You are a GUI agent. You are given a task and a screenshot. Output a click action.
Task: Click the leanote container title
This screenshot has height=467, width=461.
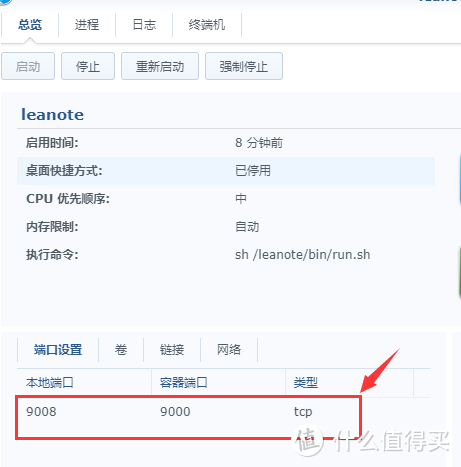coord(53,114)
